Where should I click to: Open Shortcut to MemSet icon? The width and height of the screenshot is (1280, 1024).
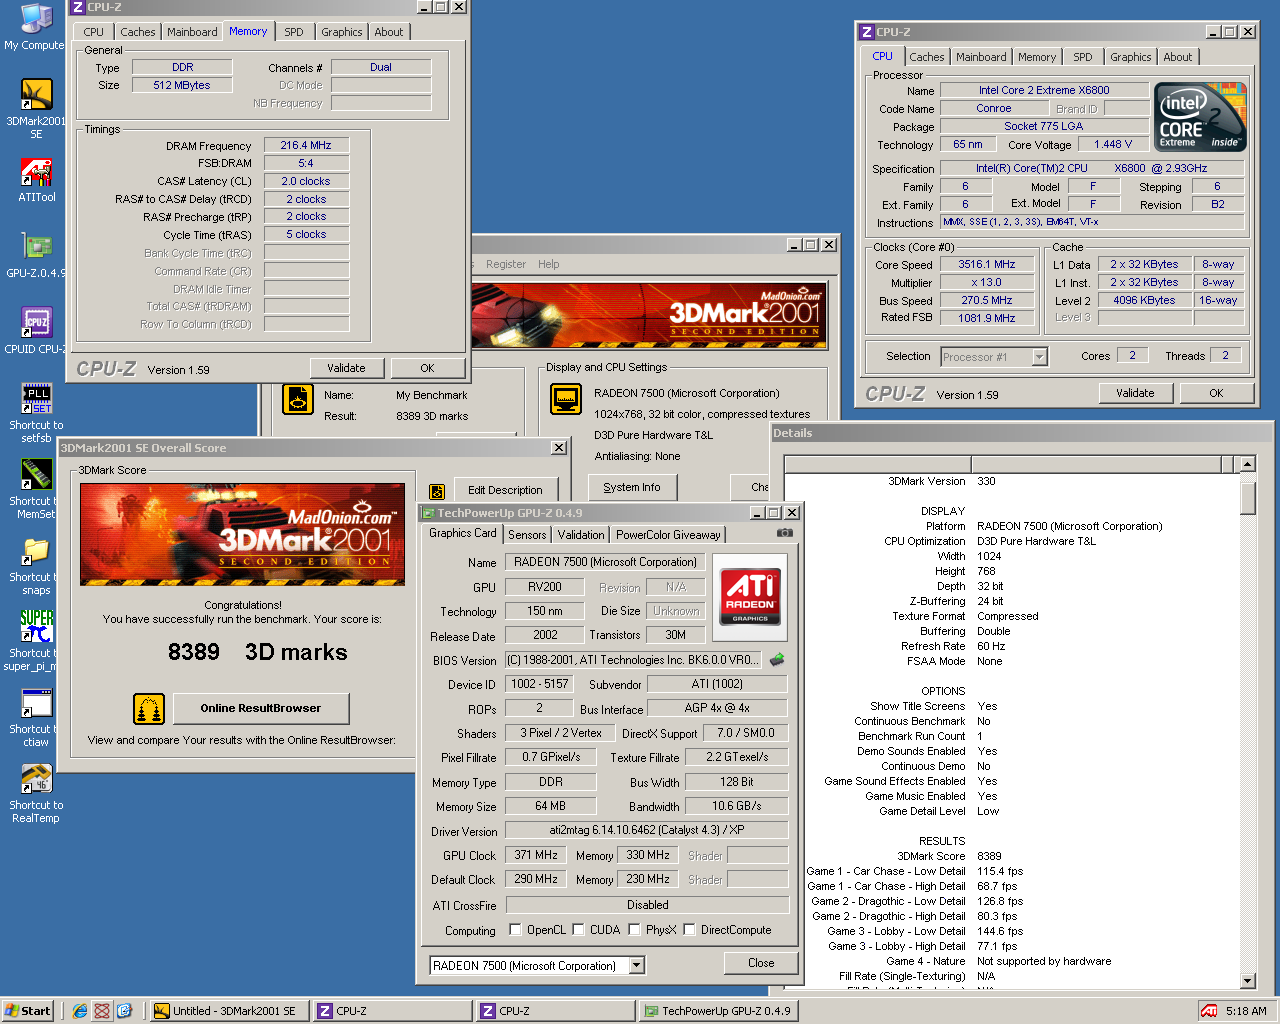36,489
